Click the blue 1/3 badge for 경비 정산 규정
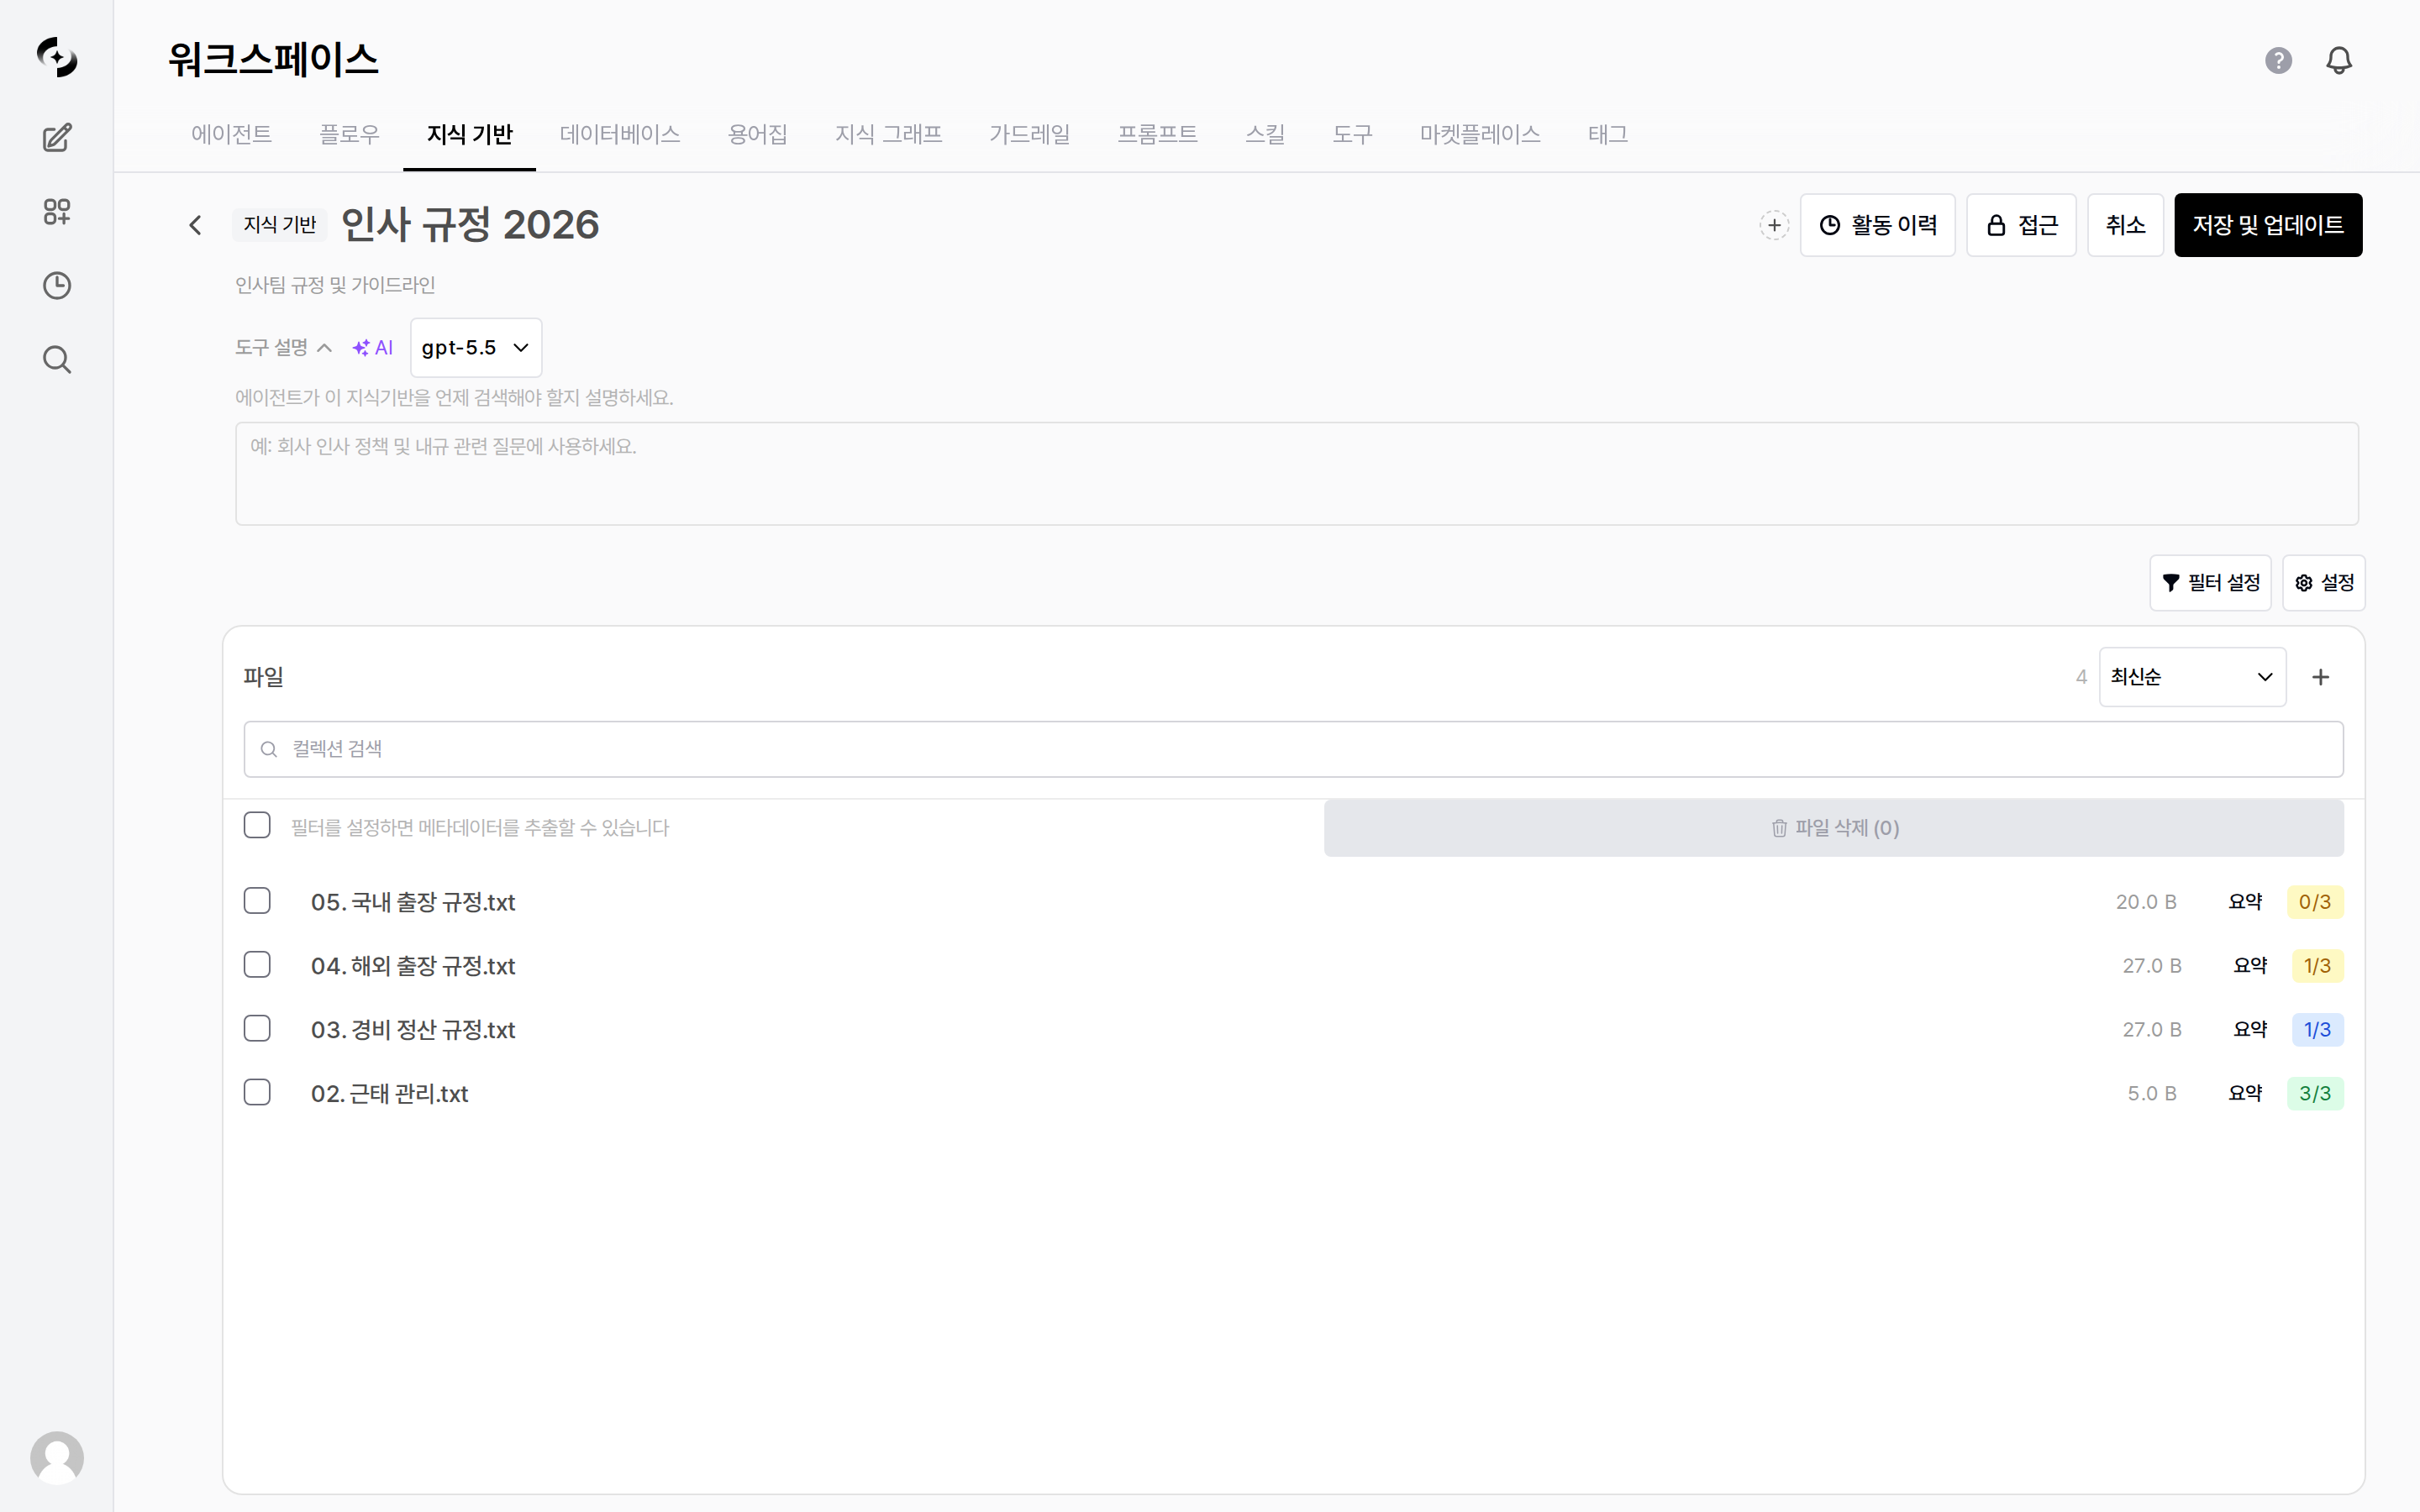This screenshot has width=2420, height=1512. click(x=2317, y=1030)
